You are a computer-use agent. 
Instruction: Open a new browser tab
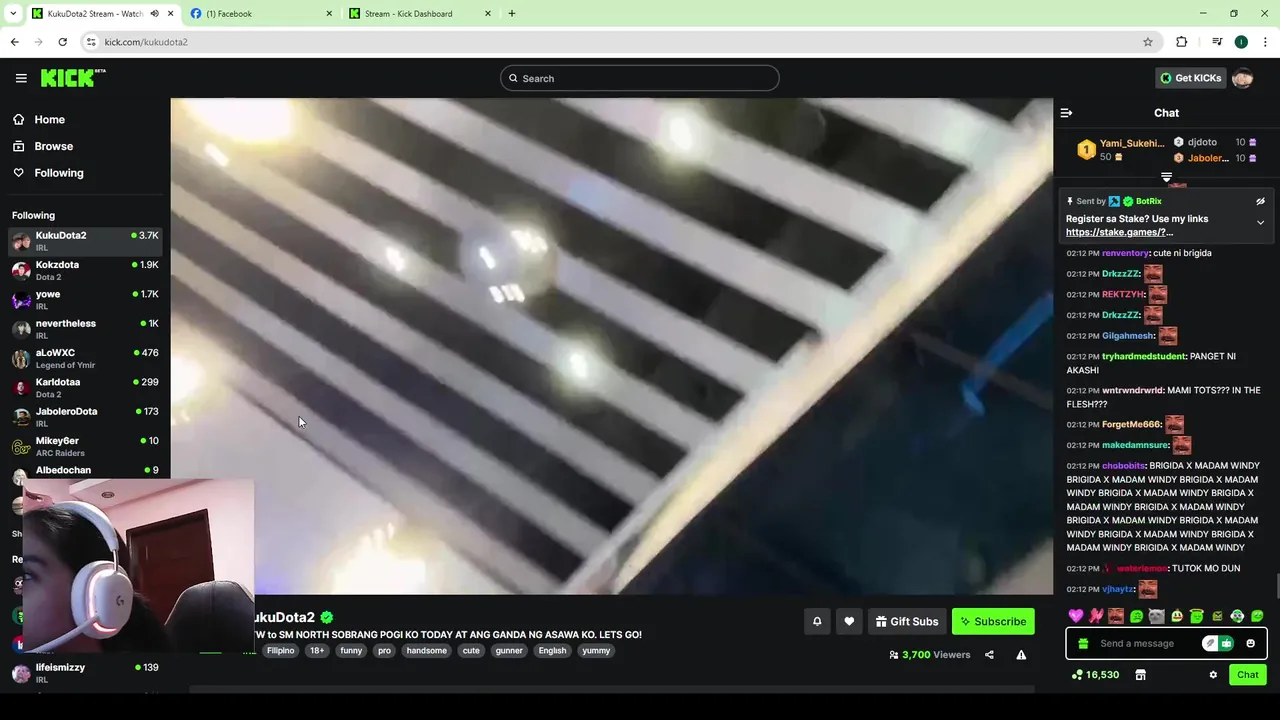512,14
